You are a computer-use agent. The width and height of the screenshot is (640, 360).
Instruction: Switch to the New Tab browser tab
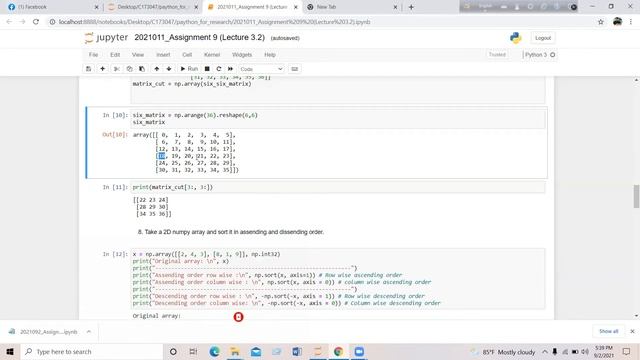pos(352,7)
